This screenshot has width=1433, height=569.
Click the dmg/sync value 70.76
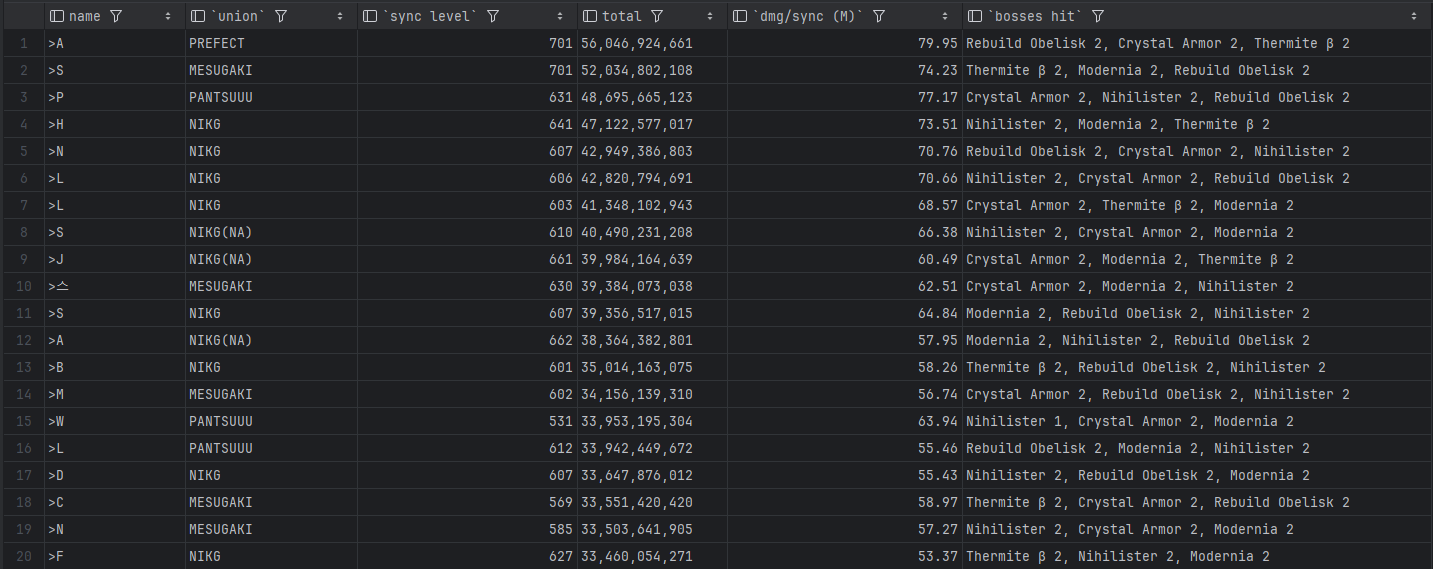(x=938, y=152)
